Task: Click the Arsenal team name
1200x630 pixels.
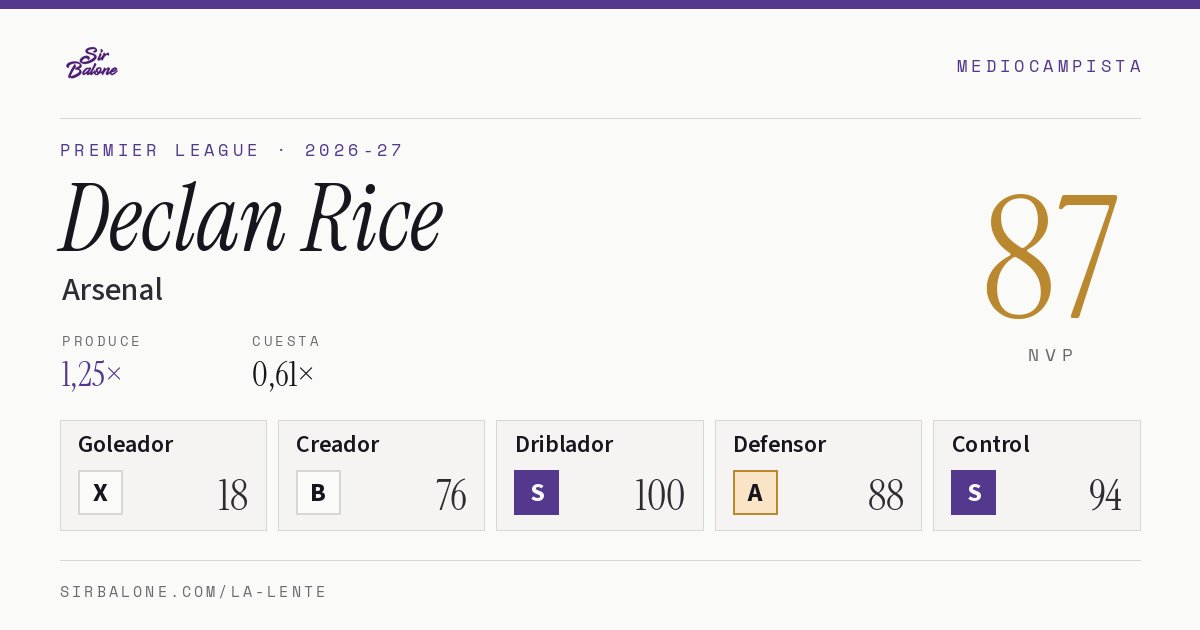Action: click(x=112, y=290)
